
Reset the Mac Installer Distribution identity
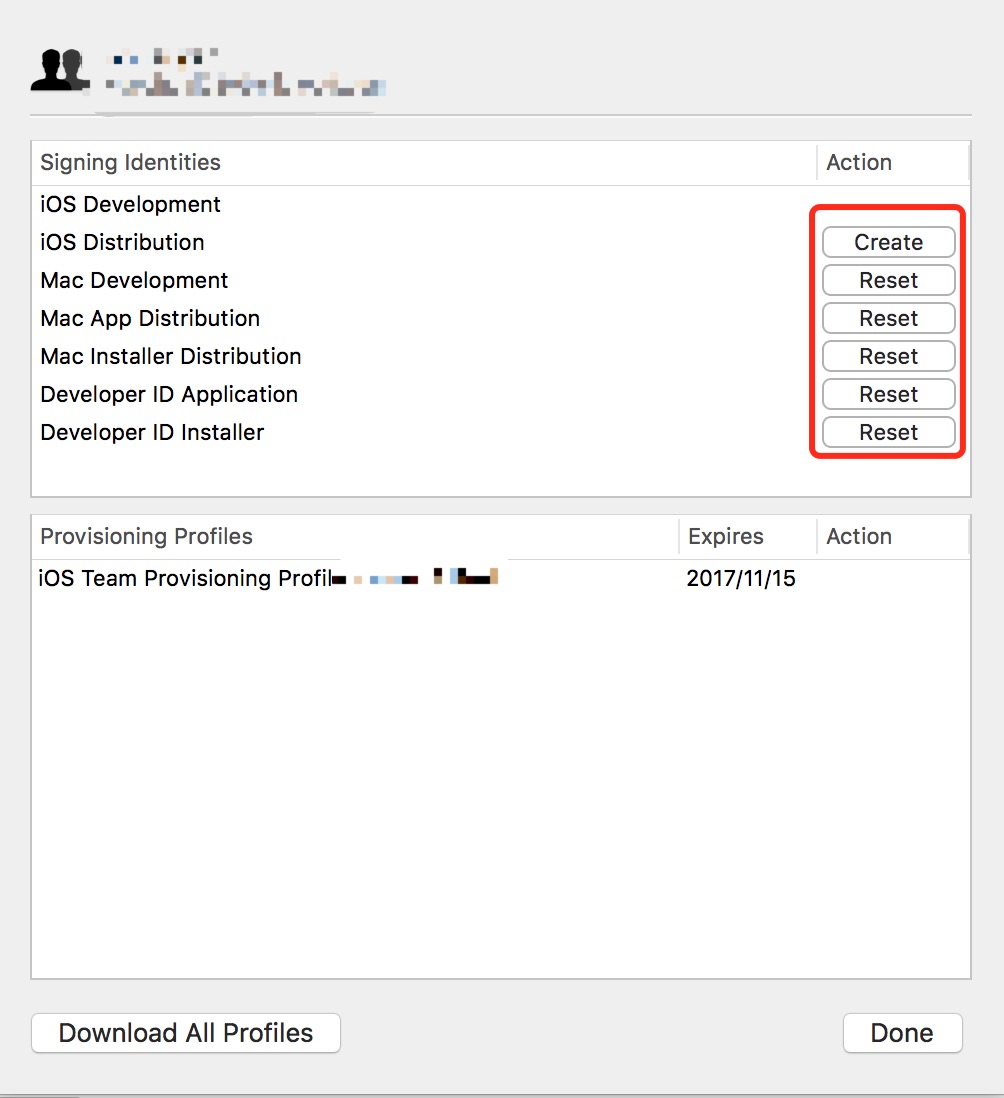click(x=888, y=356)
